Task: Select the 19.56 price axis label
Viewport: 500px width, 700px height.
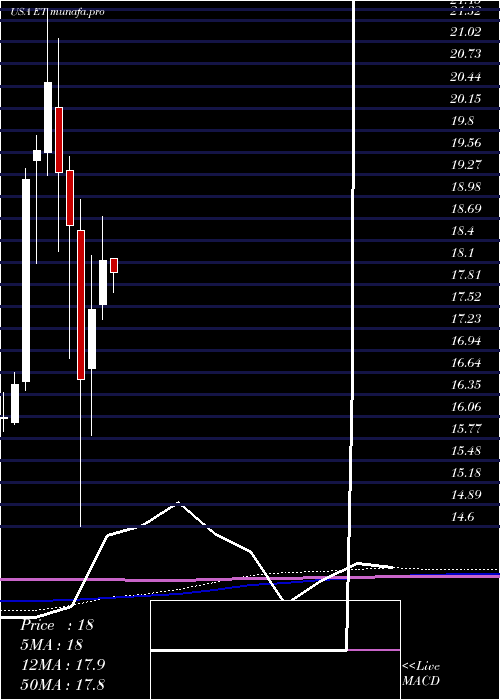Action: click(466, 142)
